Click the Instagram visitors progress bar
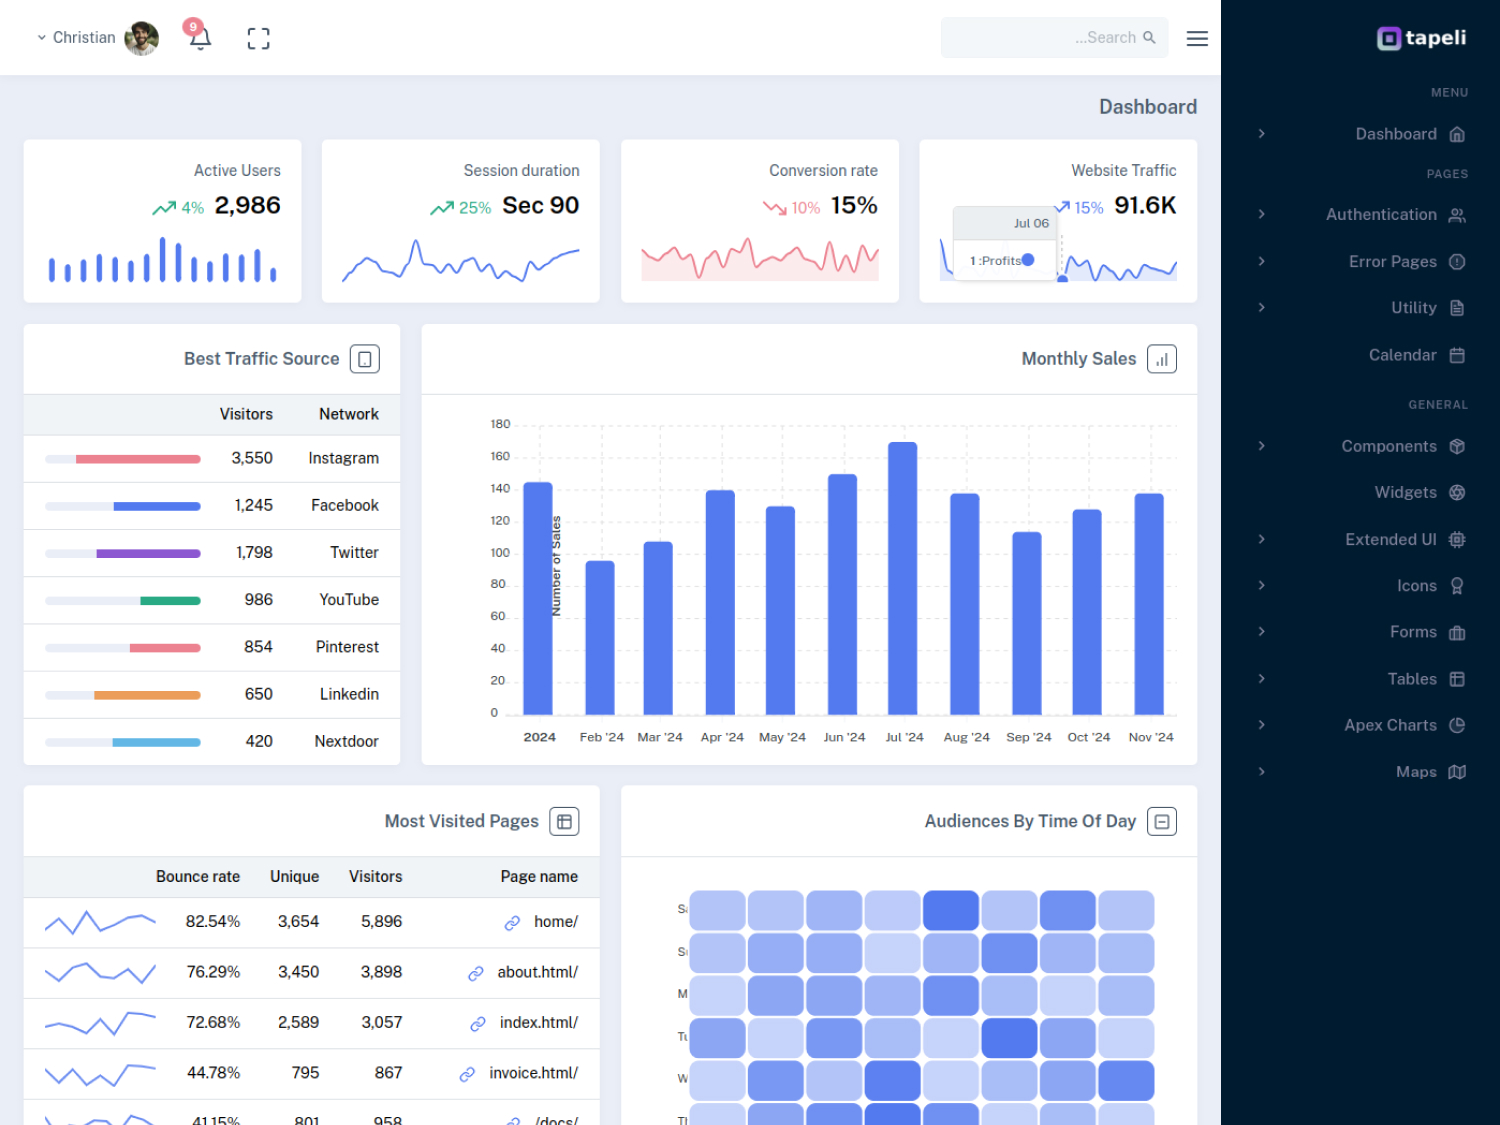 click(123, 459)
